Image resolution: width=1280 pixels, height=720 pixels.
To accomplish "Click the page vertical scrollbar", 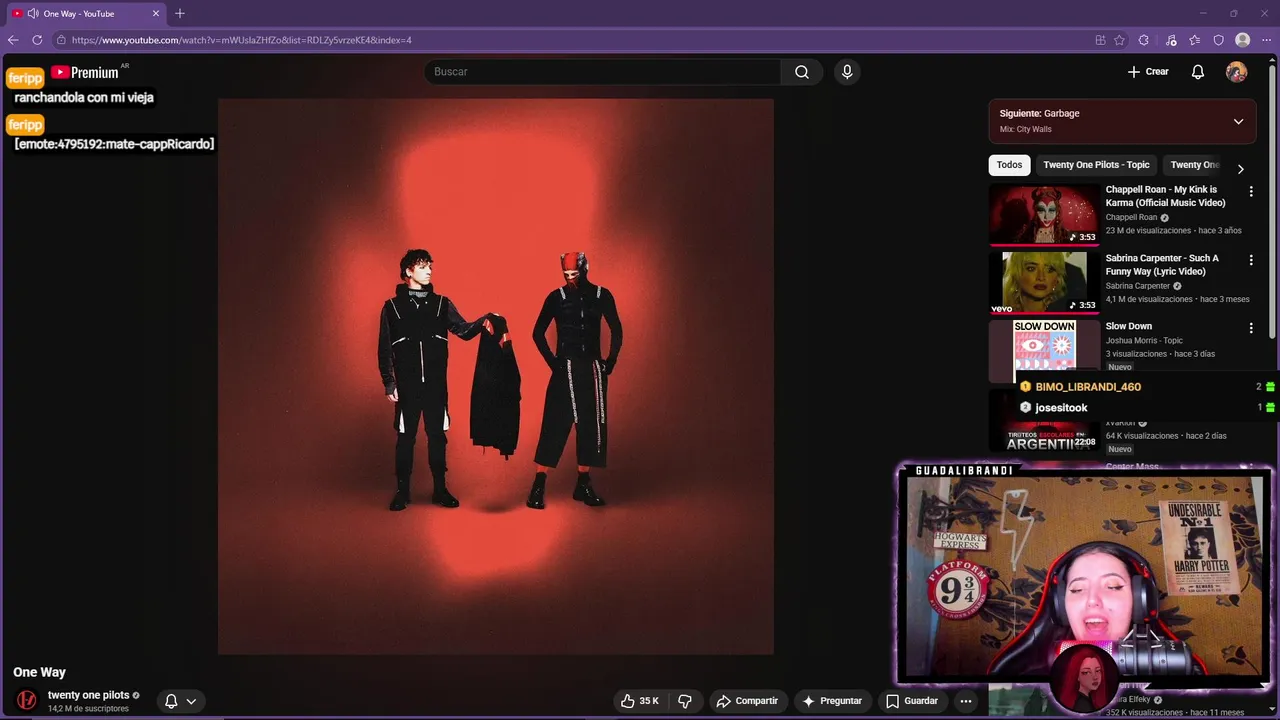I will (1272, 200).
